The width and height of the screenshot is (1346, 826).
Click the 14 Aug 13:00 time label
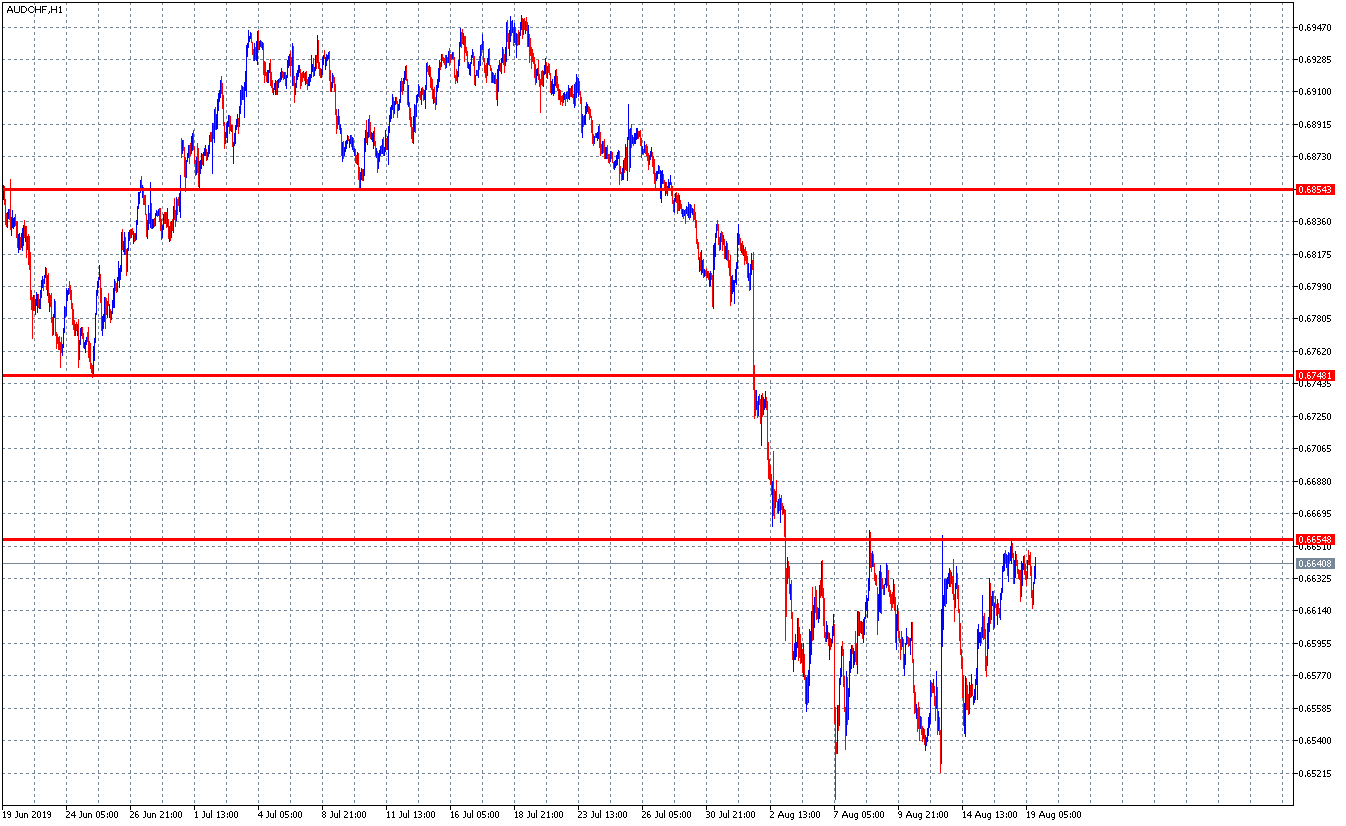point(988,815)
